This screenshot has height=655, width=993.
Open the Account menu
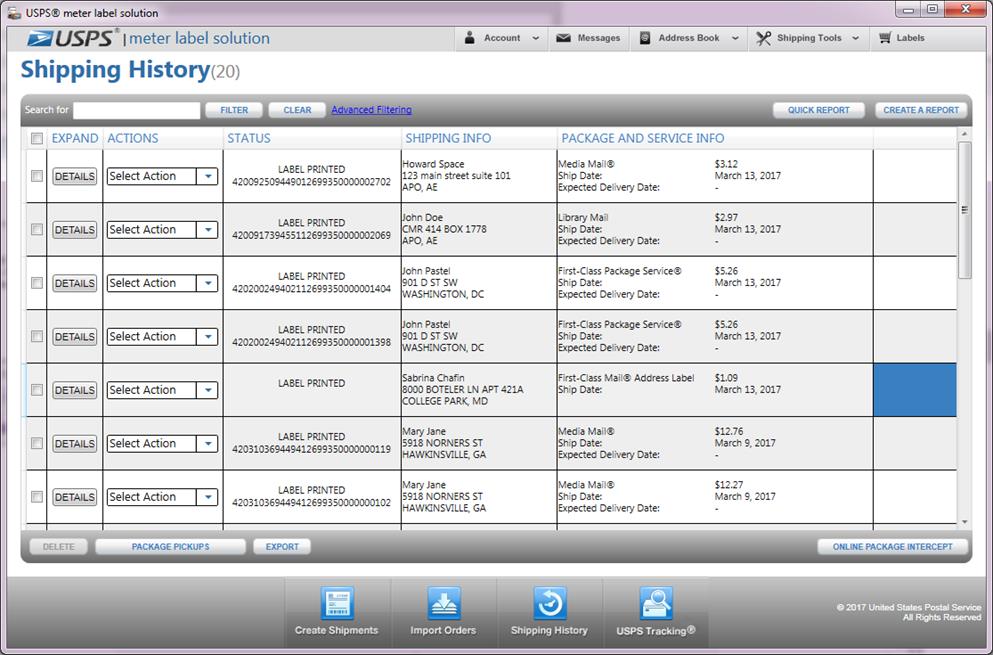coord(501,38)
